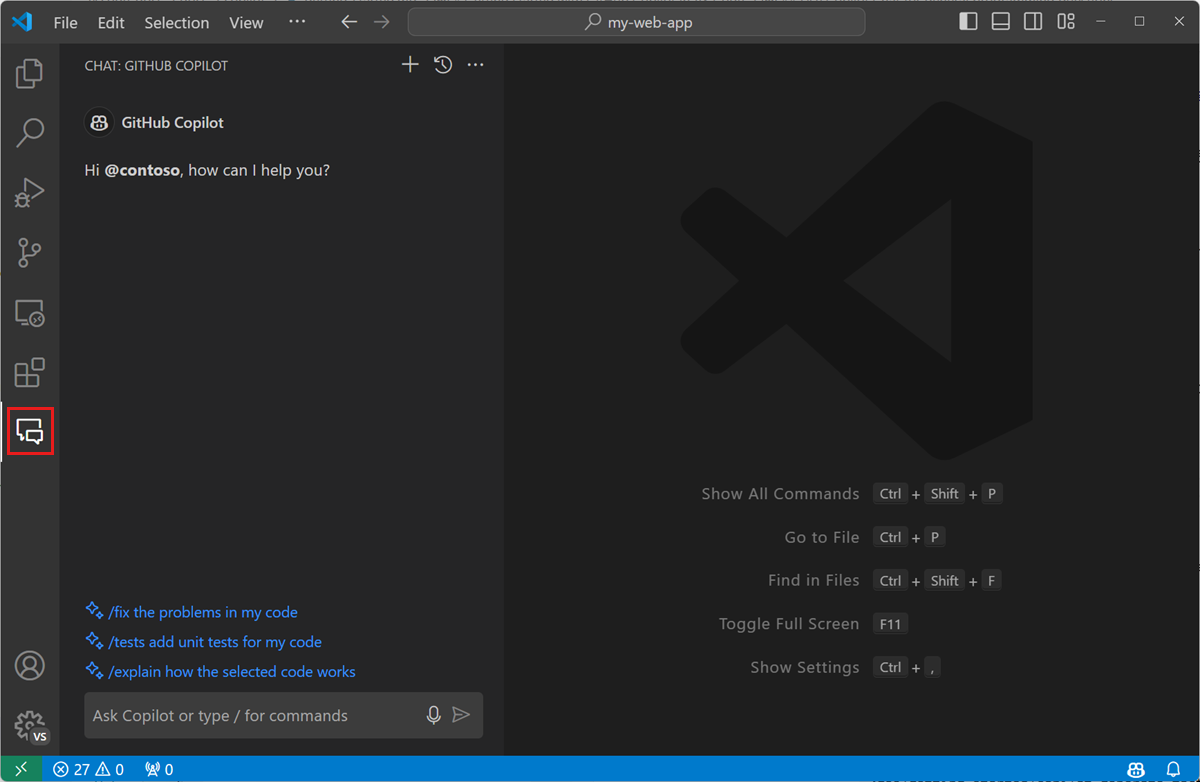Open the Extensions view
The height and width of the screenshot is (782, 1200).
tap(29, 372)
